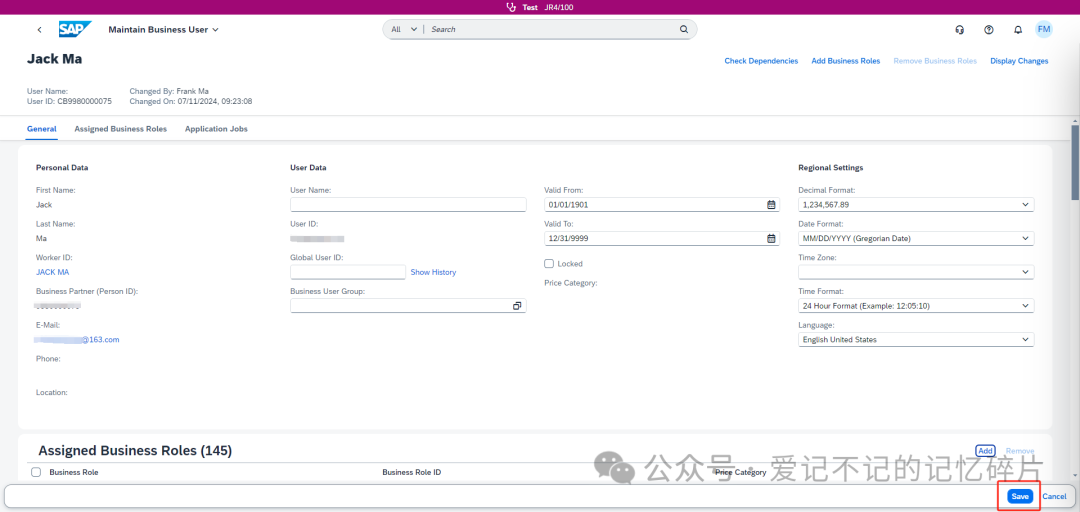This screenshot has height=512, width=1080.
Task: Open the JACK MA worker ID link
Action: [52, 272]
